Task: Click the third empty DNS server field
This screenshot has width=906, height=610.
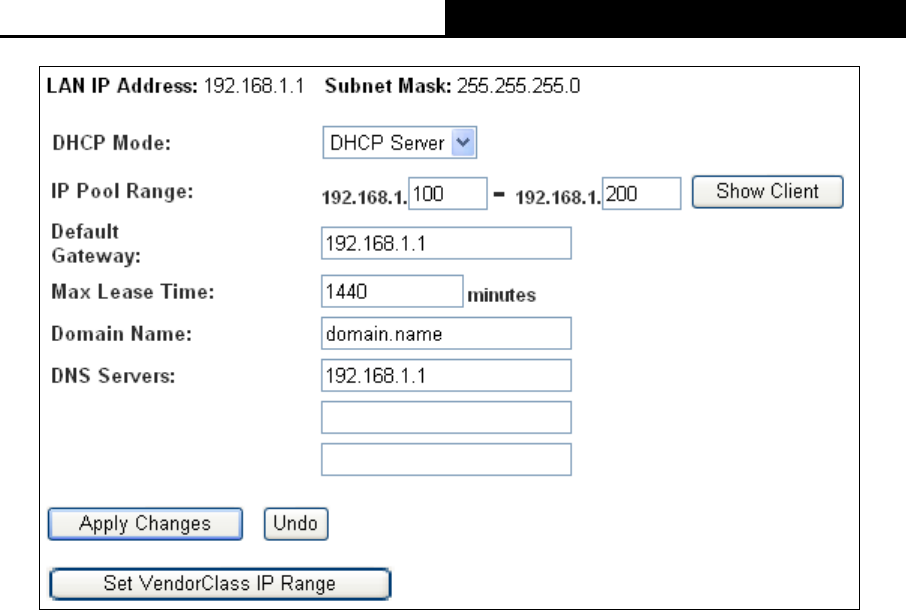Action: coord(446,460)
